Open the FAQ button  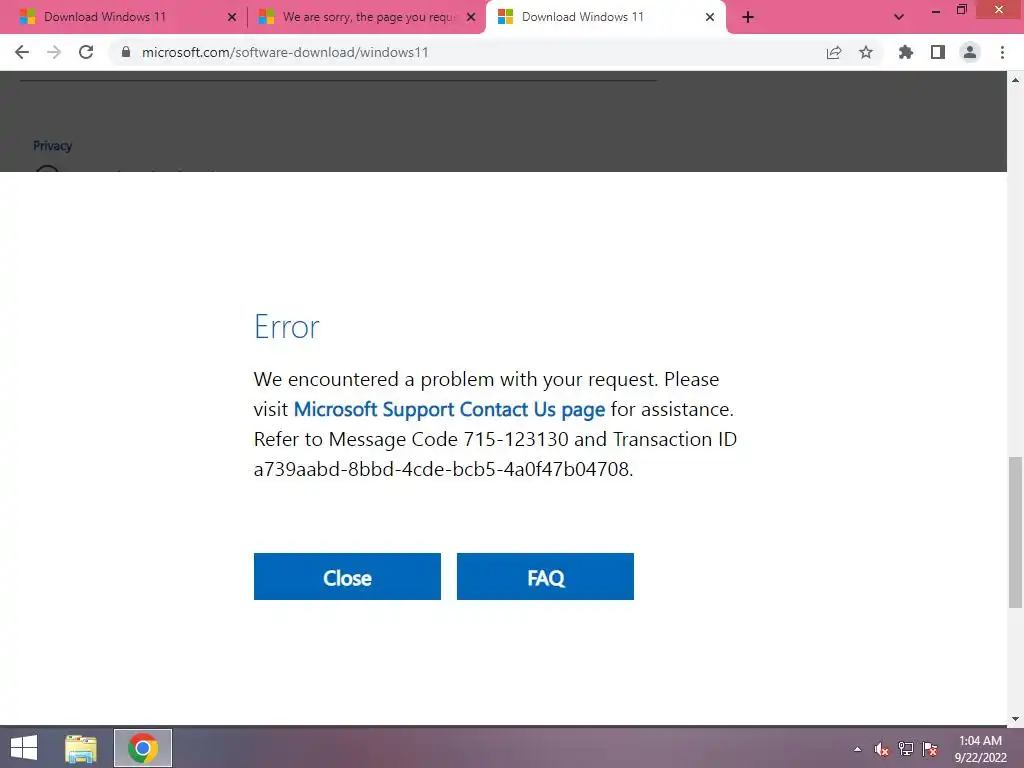(x=545, y=577)
